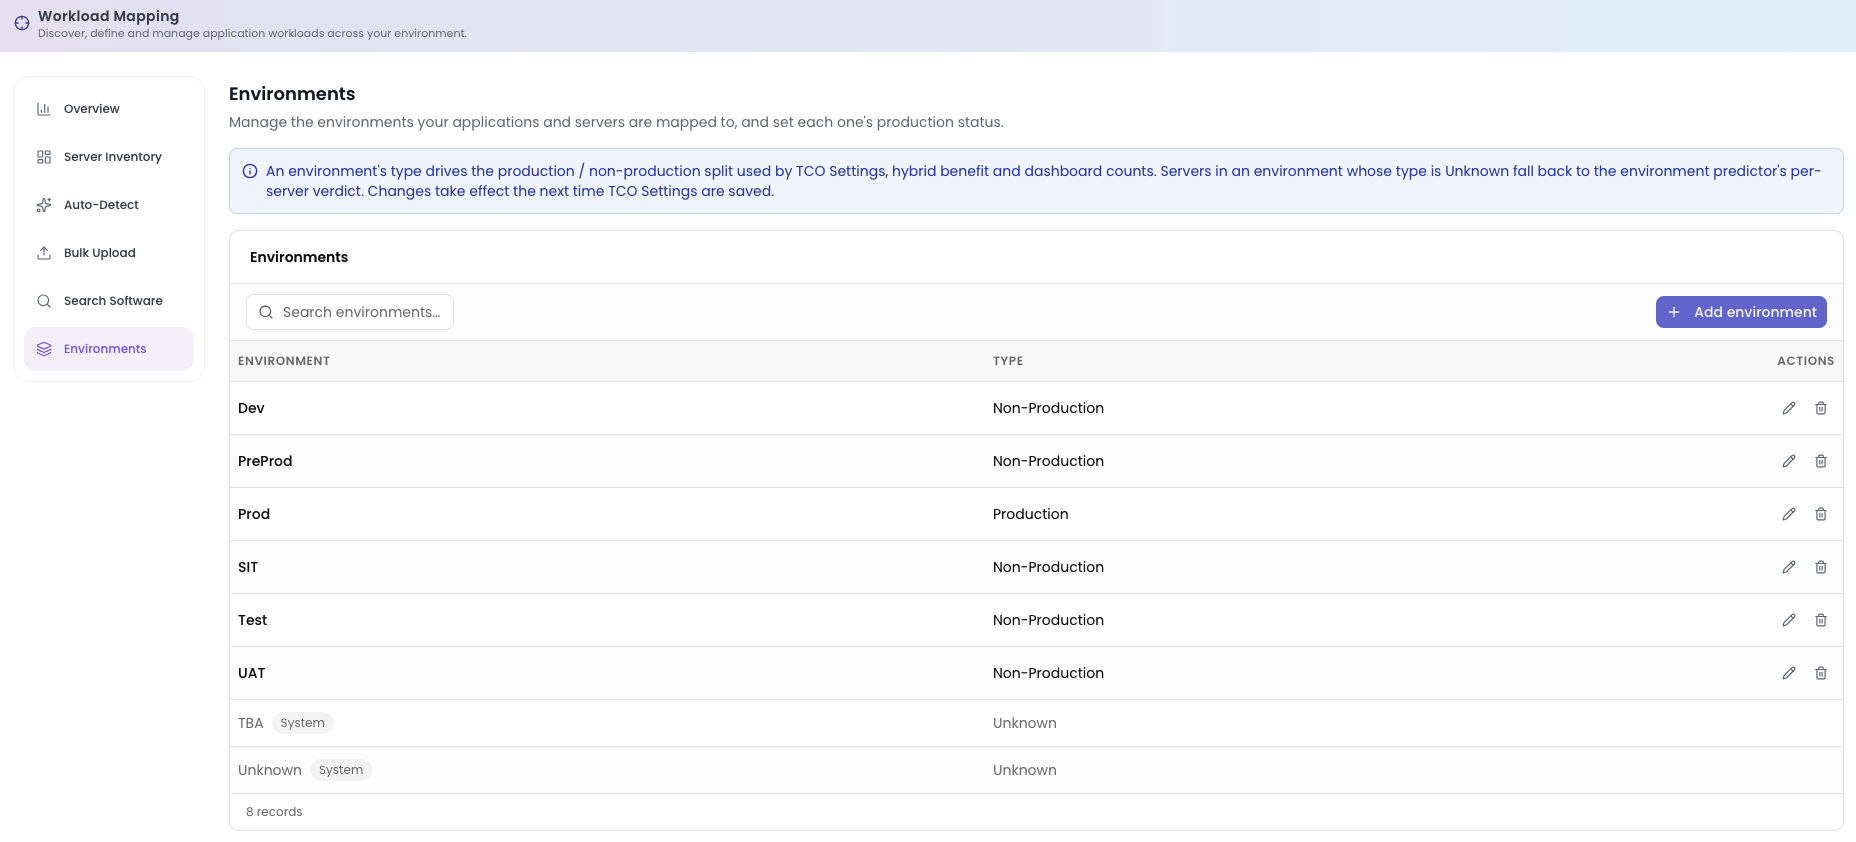The width and height of the screenshot is (1856, 842).
Task: Click the Production type in Prod row
Action: point(1030,514)
